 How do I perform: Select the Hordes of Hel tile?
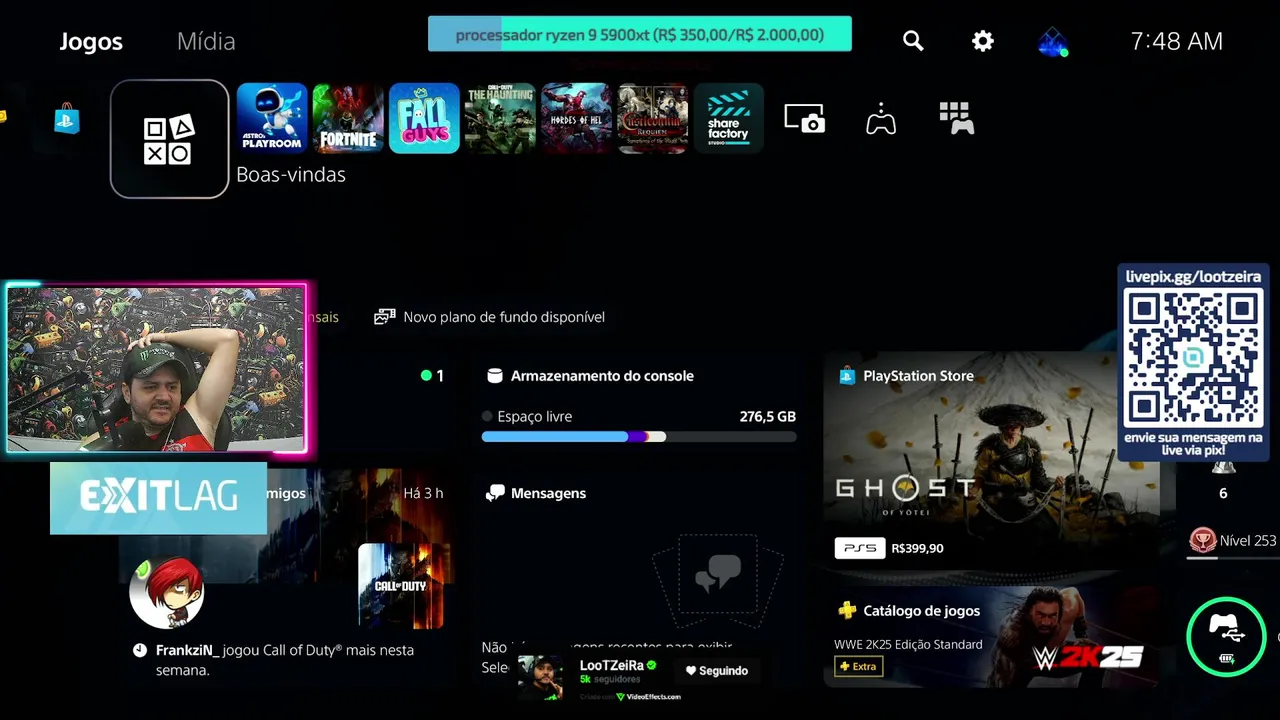coord(576,118)
